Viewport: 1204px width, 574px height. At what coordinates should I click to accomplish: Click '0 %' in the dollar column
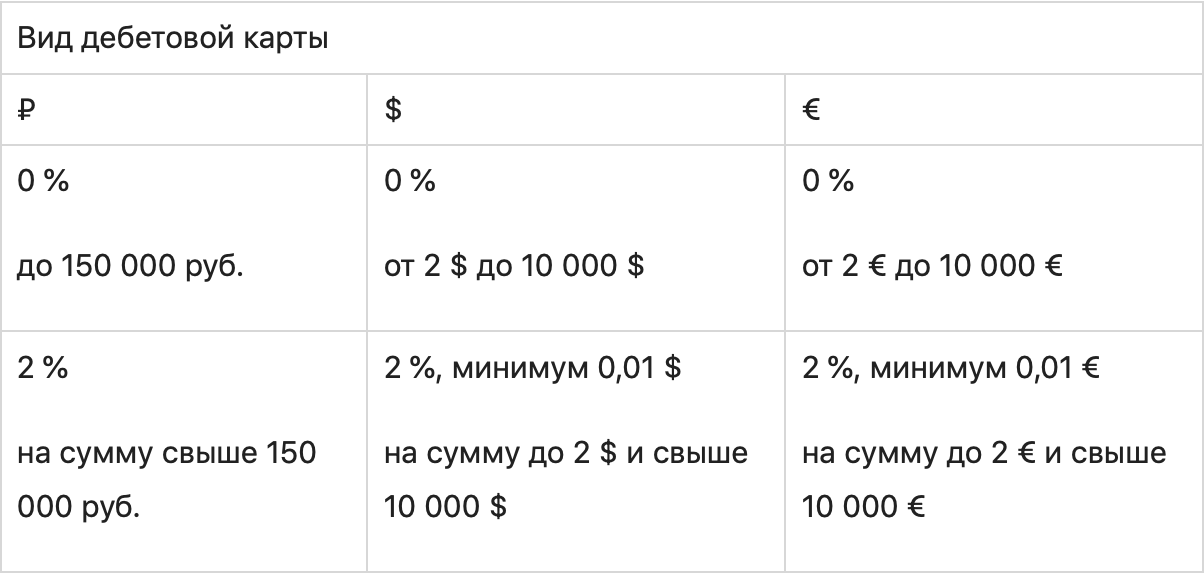click(410, 182)
